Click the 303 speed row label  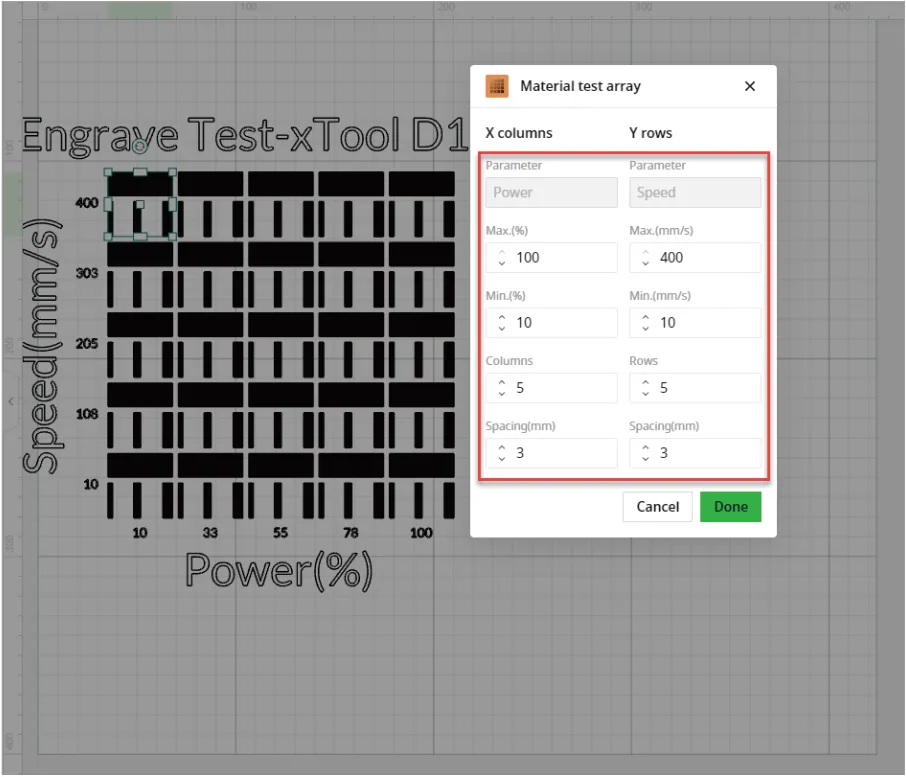click(87, 273)
